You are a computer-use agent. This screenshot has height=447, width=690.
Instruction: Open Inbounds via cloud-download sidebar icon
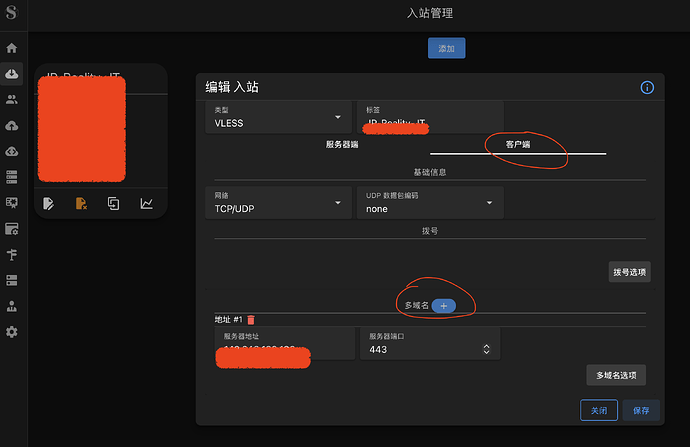12,73
